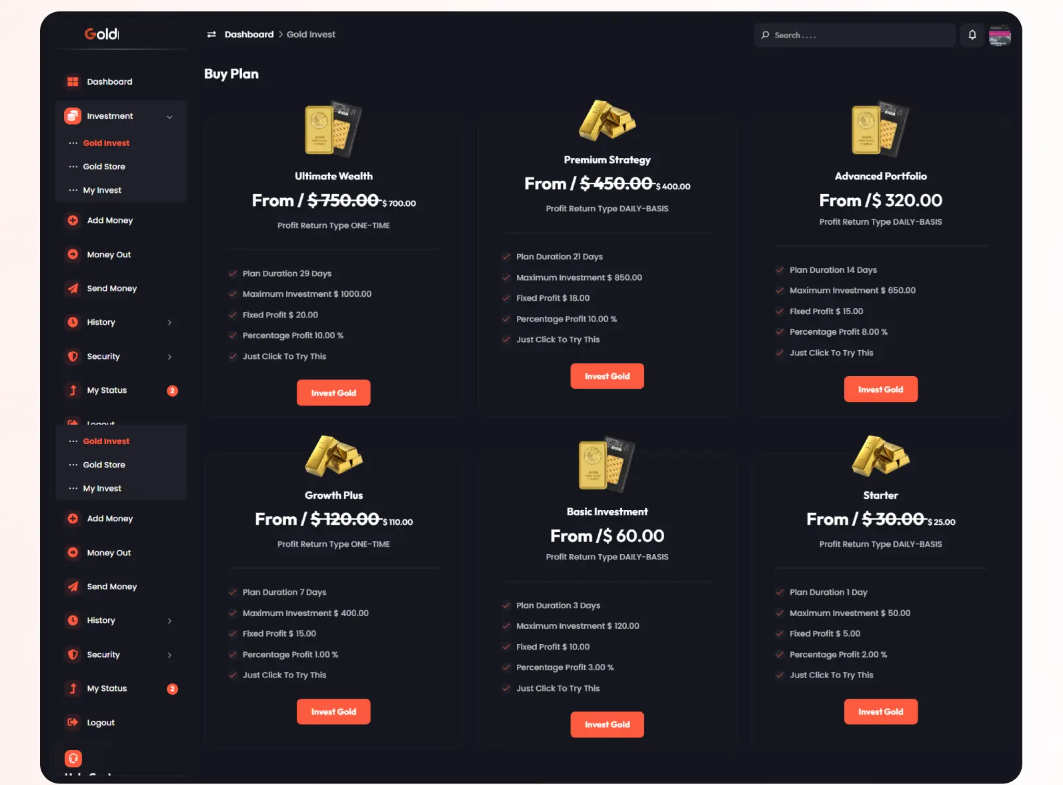Viewport: 1063px width, 785px height.
Task: Click the Dashboard grid icon in sidebar
Action: point(73,81)
